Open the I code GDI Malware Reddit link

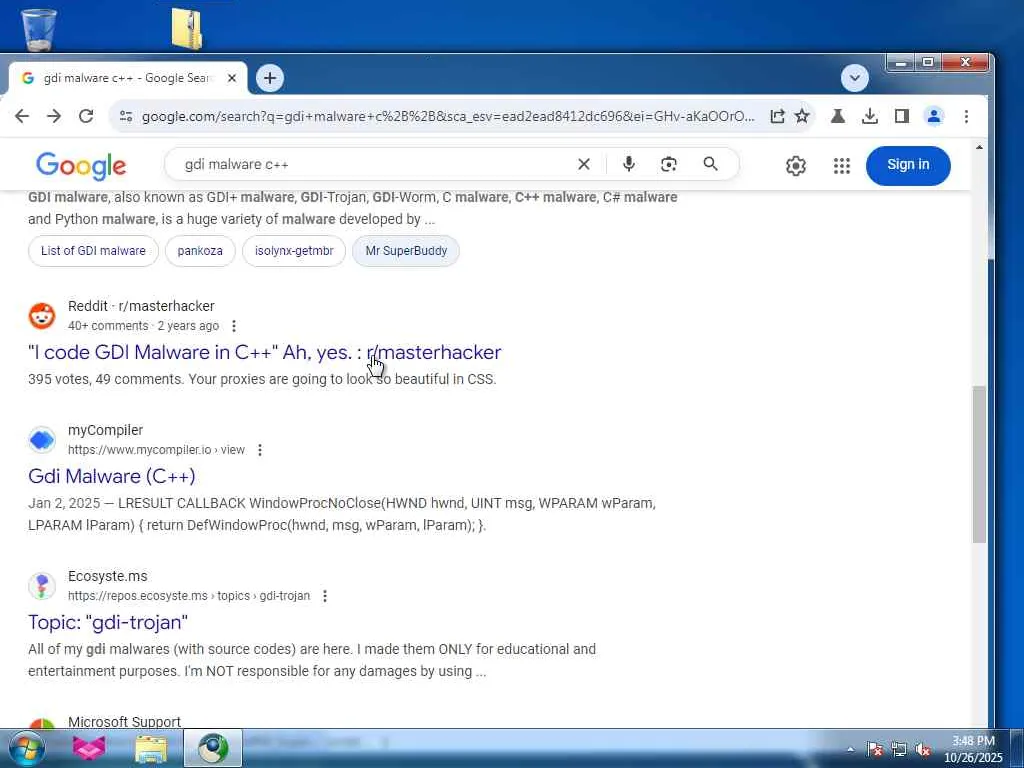coord(264,353)
